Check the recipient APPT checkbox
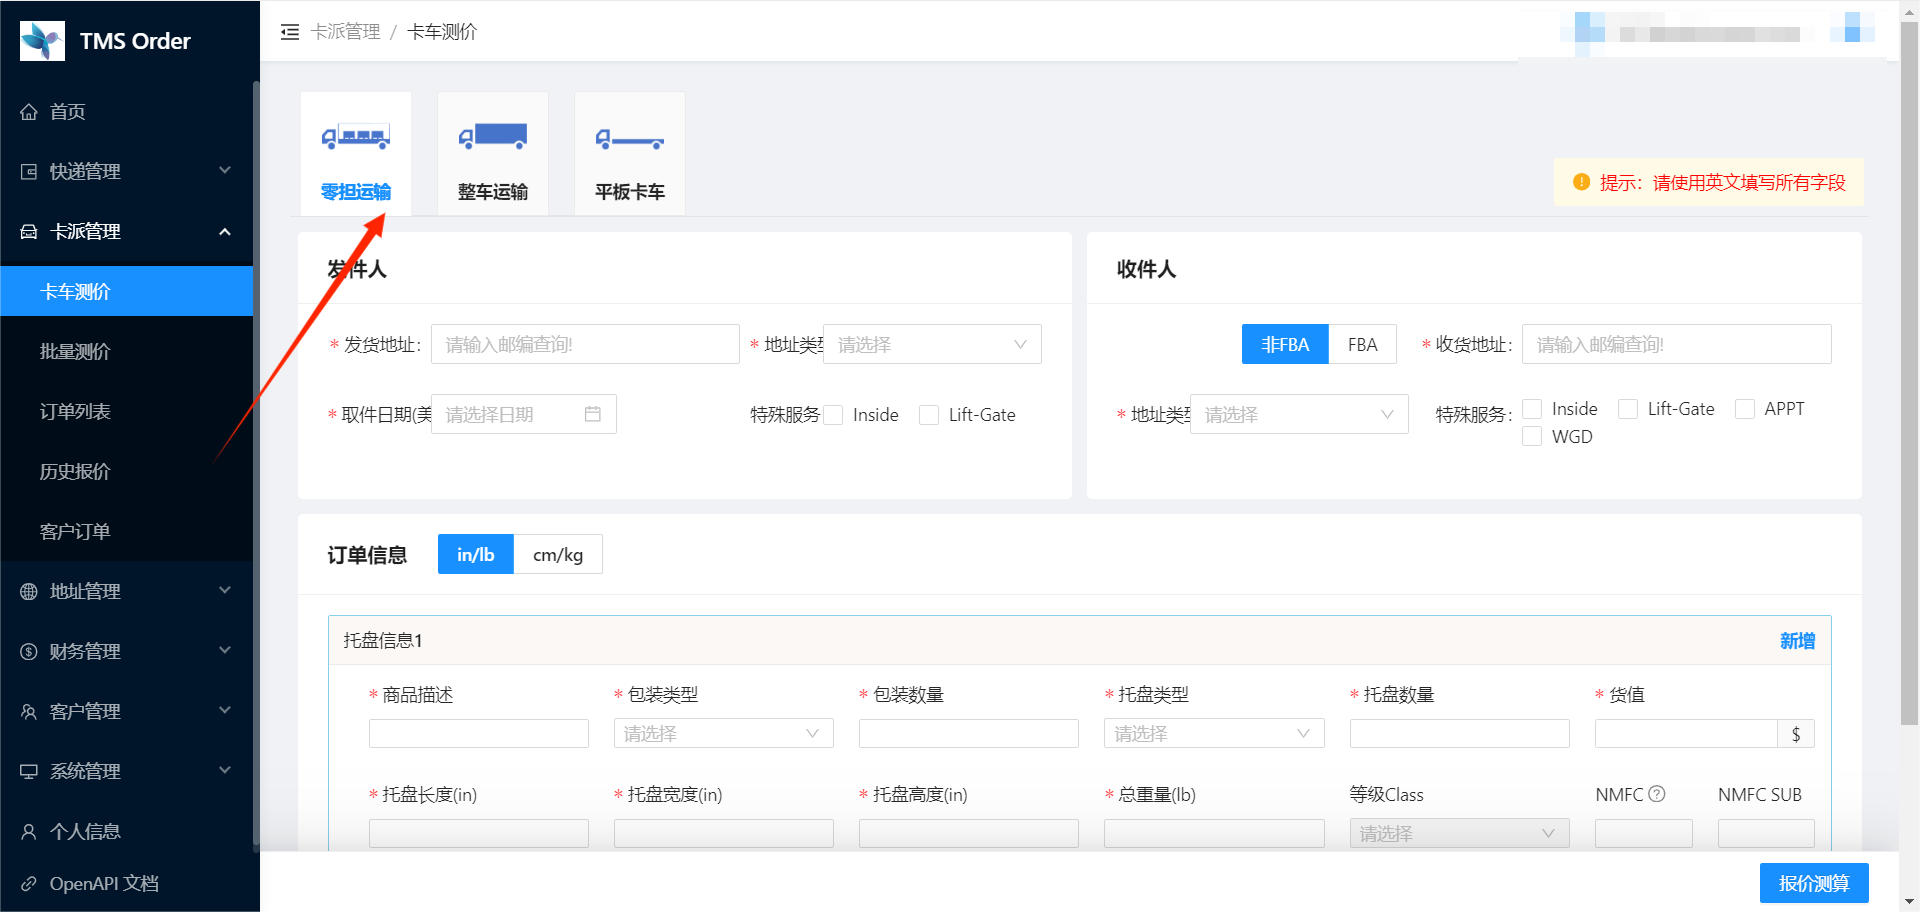The height and width of the screenshot is (912, 1920). tap(1745, 409)
